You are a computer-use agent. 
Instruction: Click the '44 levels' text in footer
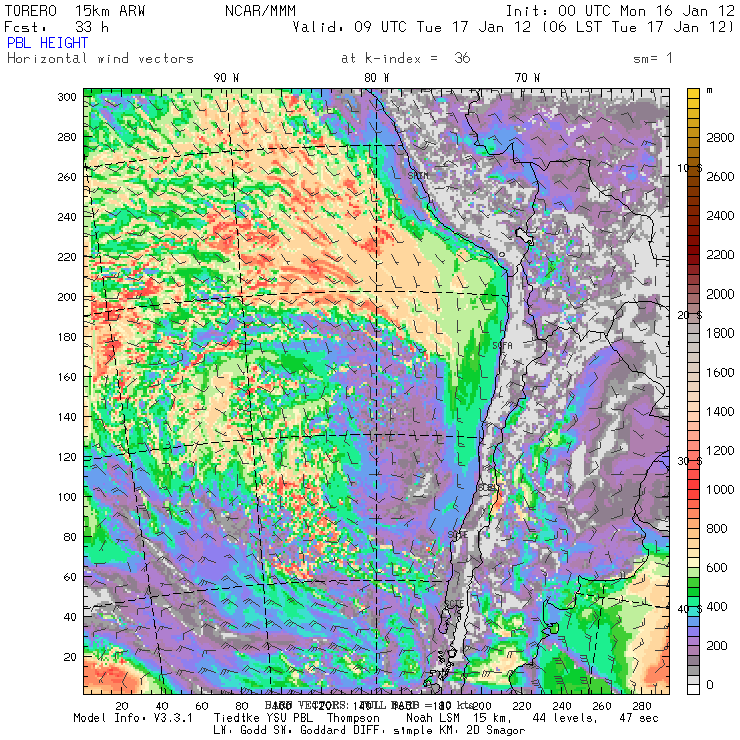tap(565, 718)
